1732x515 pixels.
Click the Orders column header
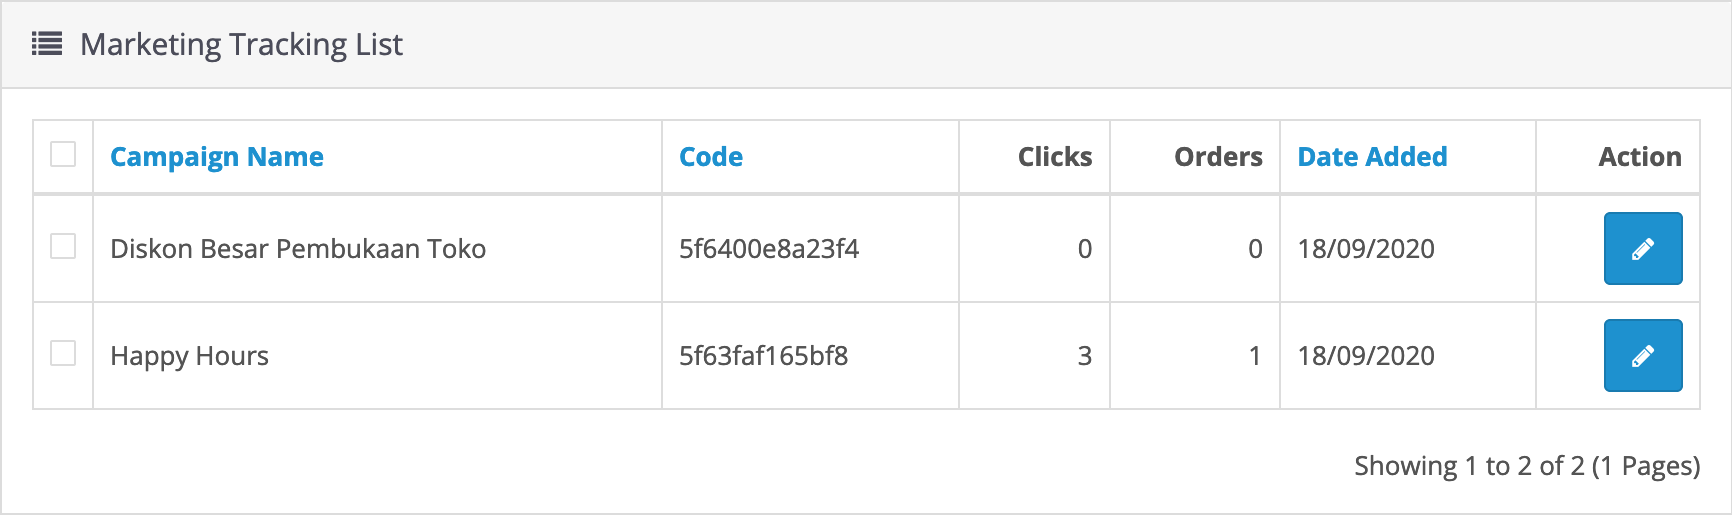(x=1218, y=157)
